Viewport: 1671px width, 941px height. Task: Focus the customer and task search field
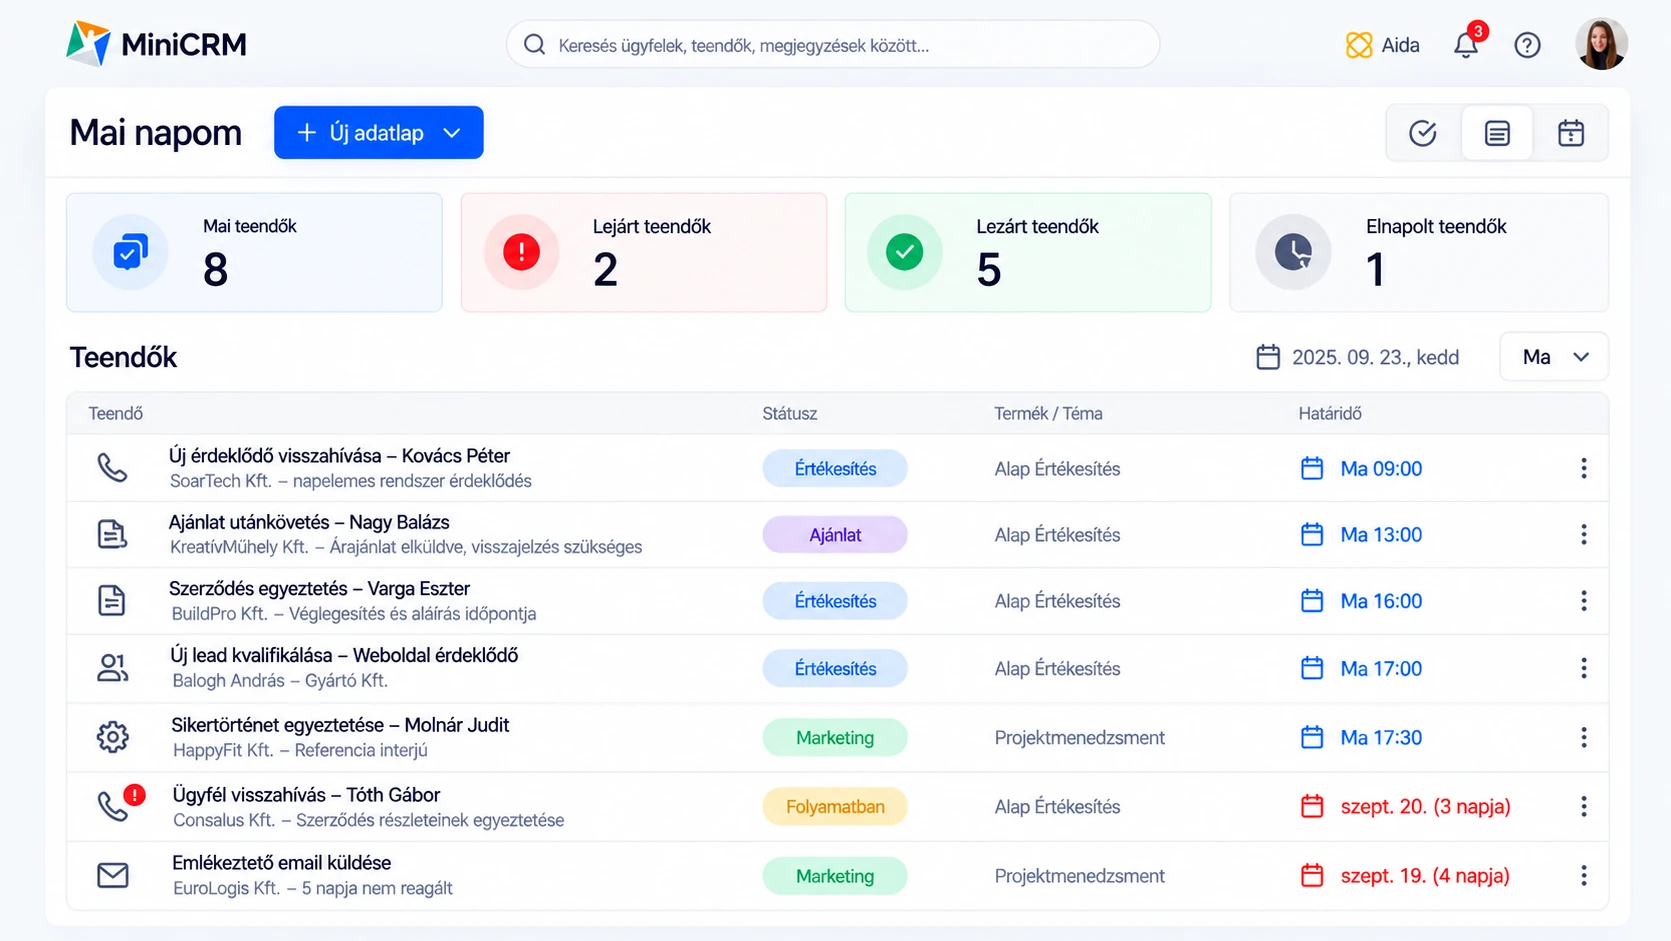coord(832,45)
